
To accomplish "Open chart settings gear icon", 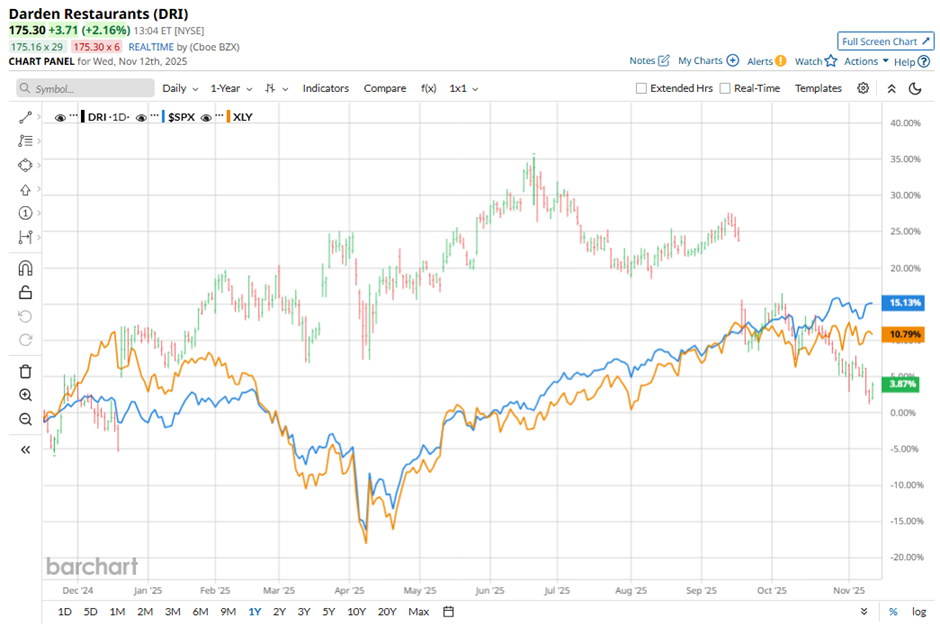I will pyautogui.click(x=863, y=88).
